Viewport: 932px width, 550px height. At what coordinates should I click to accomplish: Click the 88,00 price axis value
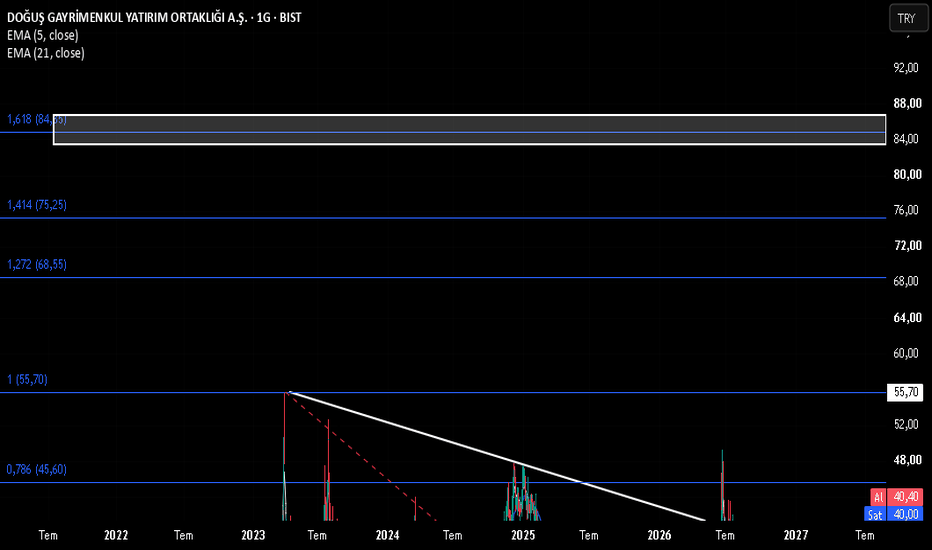click(908, 103)
